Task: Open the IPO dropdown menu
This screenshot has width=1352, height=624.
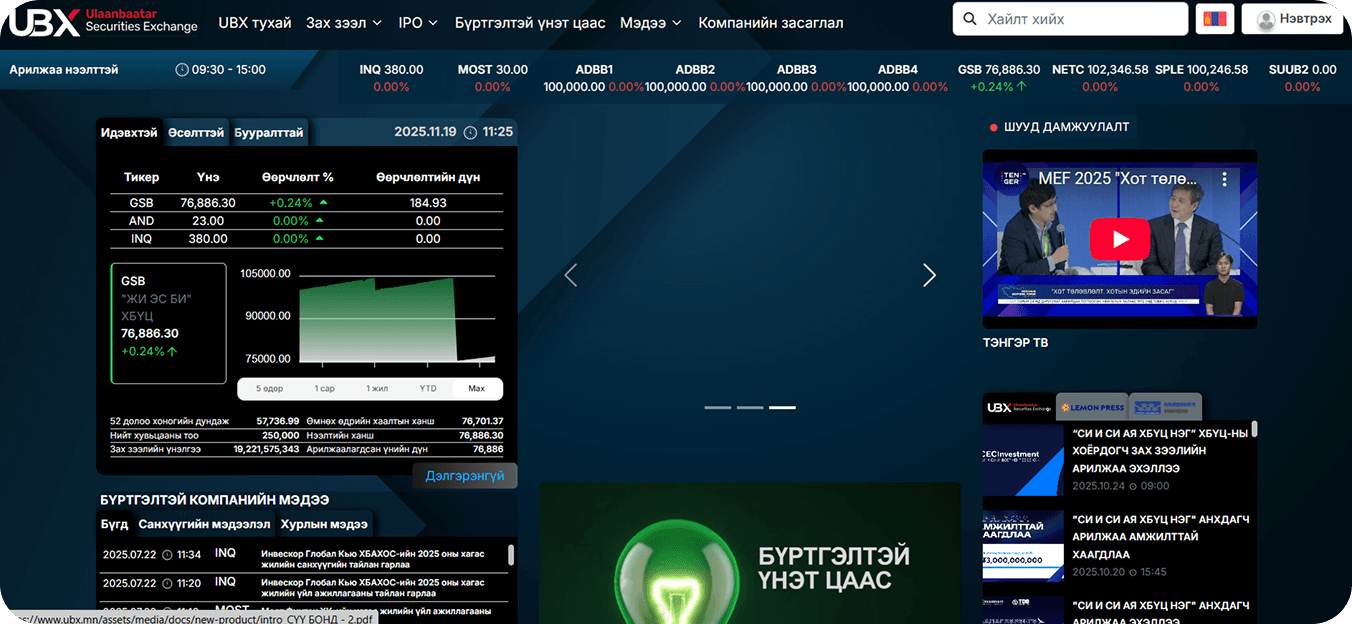Action: (x=417, y=21)
